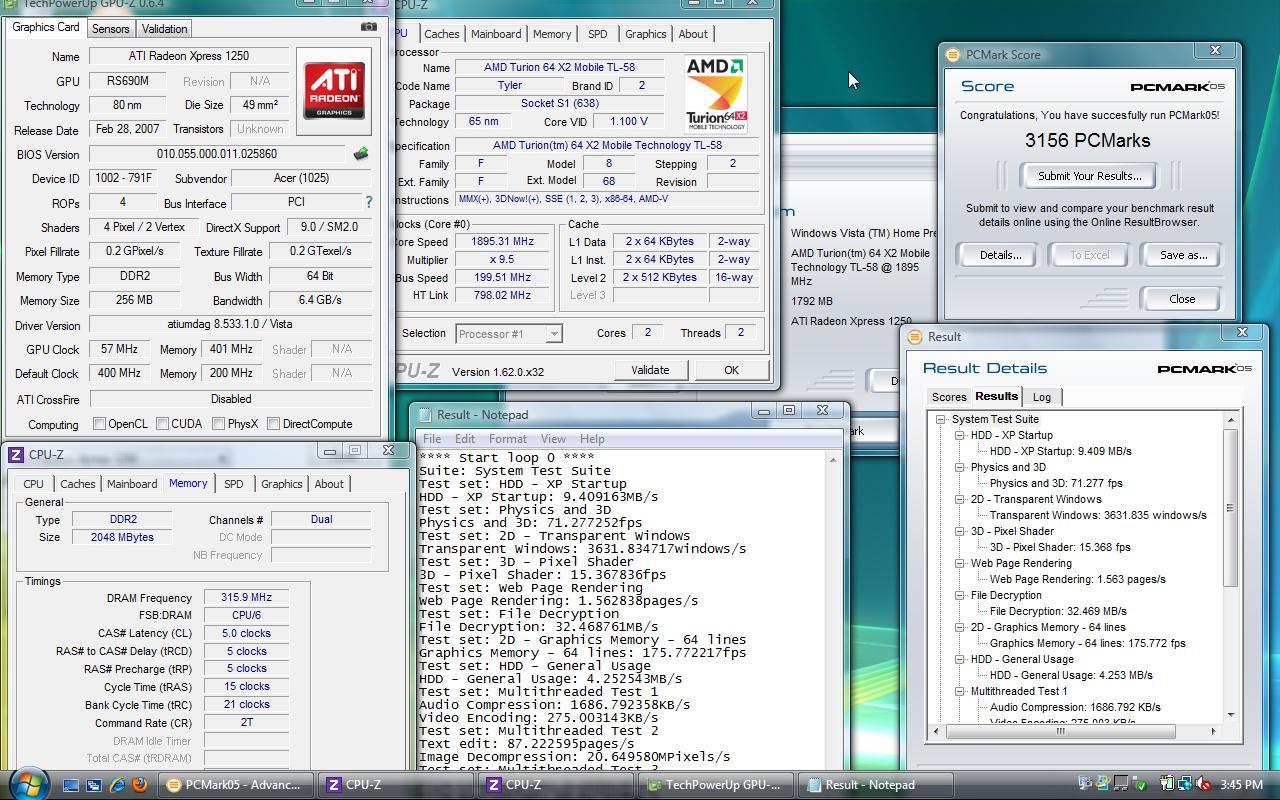The image size is (1280, 800).
Task: Click the BIOS save chip icon in GPU-Z
Action: [361, 154]
